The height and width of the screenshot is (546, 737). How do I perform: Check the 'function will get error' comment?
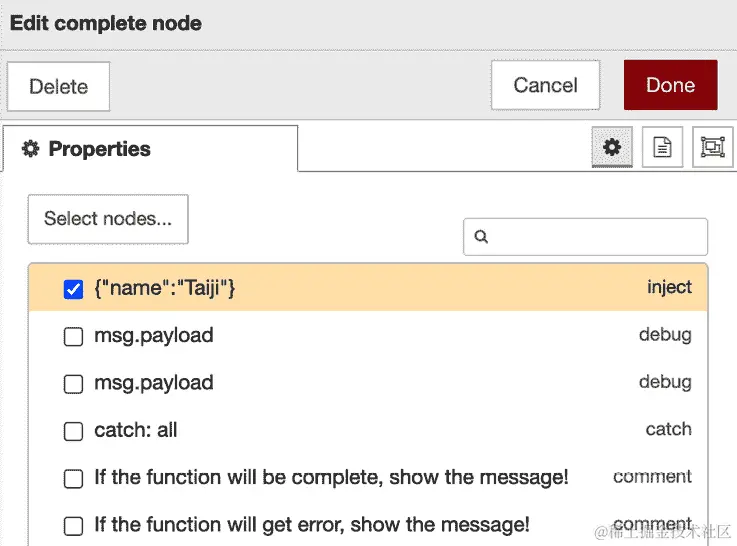coord(73,526)
